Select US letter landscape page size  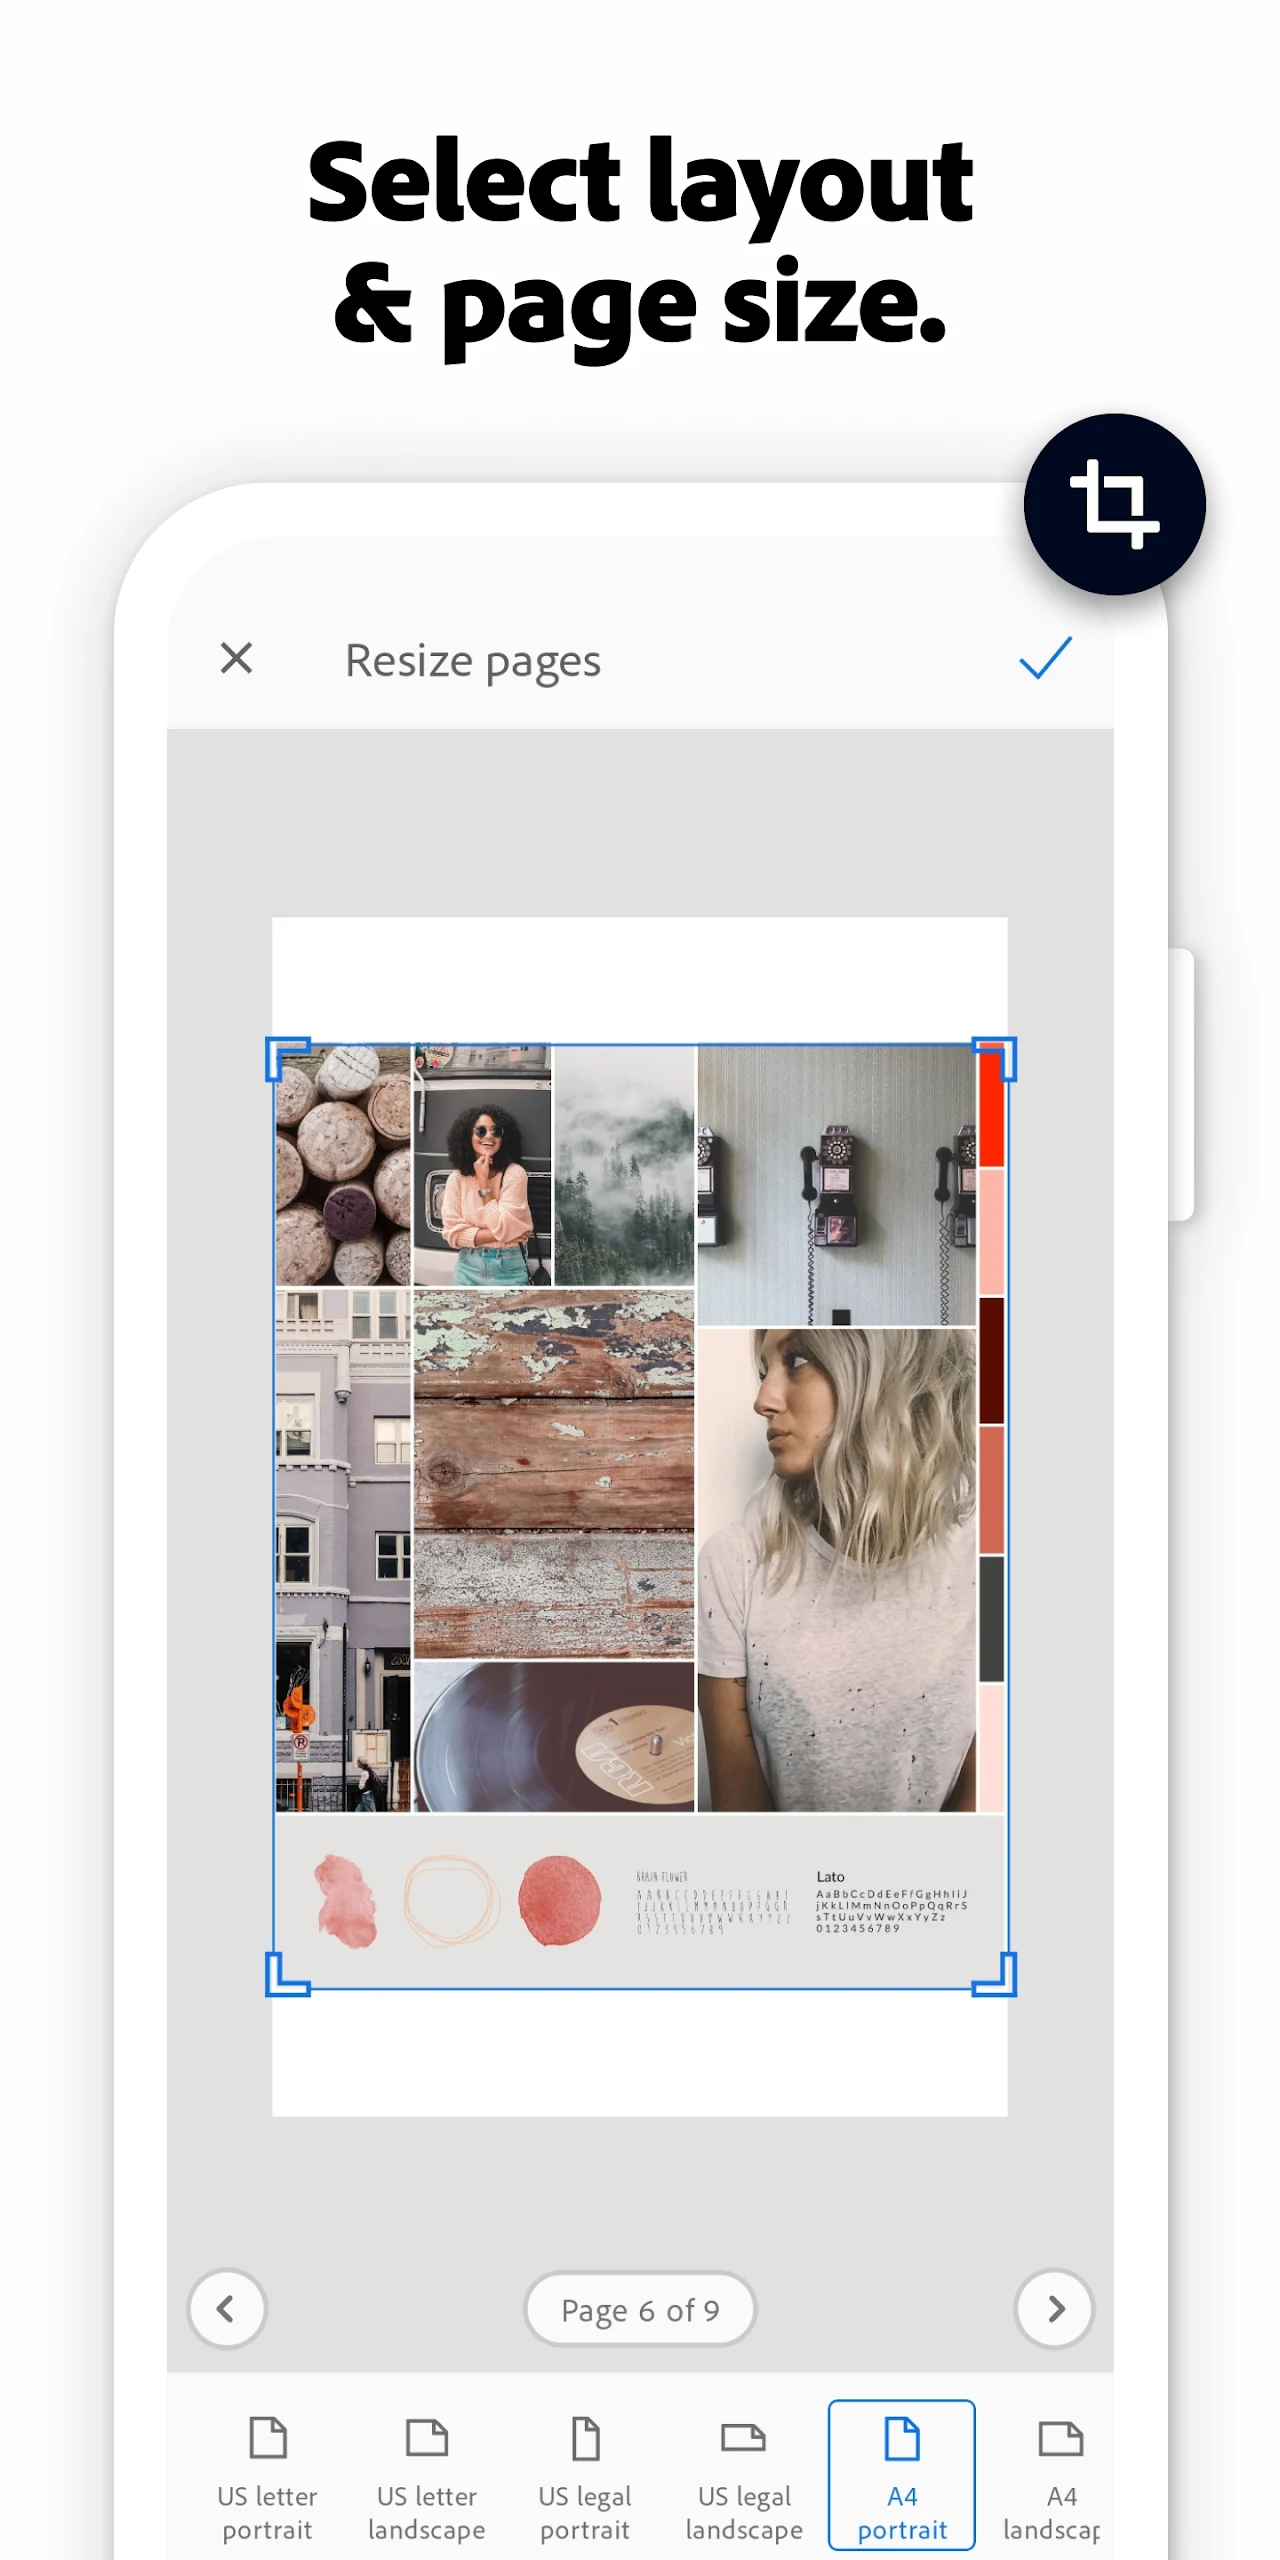pyautogui.click(x=426, y=2478)
